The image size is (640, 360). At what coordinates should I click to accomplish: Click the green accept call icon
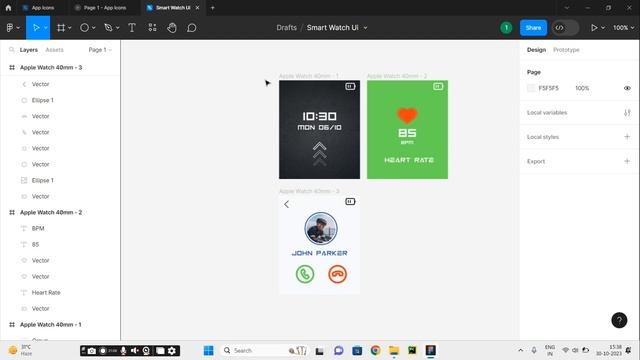(x=305, y=274)
